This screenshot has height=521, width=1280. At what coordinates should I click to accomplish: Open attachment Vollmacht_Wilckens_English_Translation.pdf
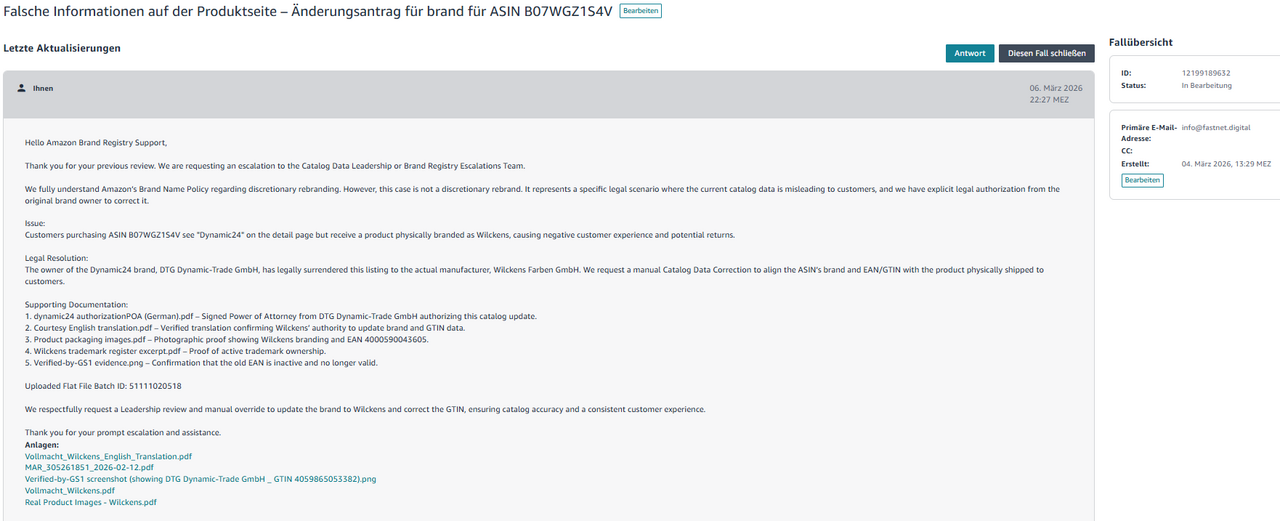coord(108,456)
